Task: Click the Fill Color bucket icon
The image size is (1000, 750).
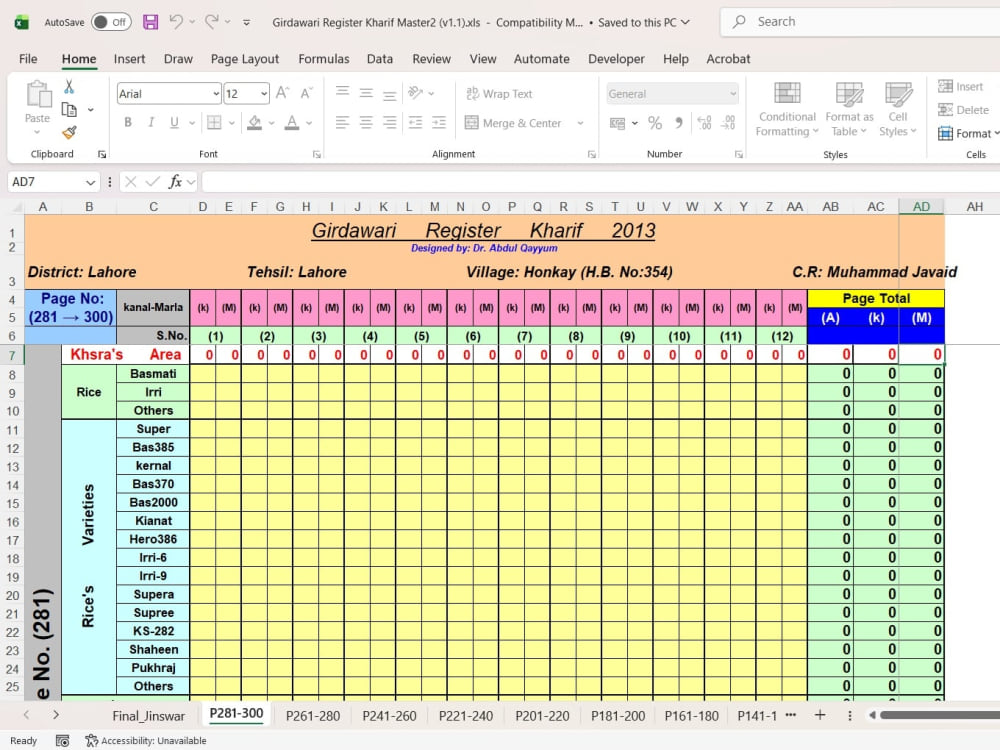Action: [254, 122]
